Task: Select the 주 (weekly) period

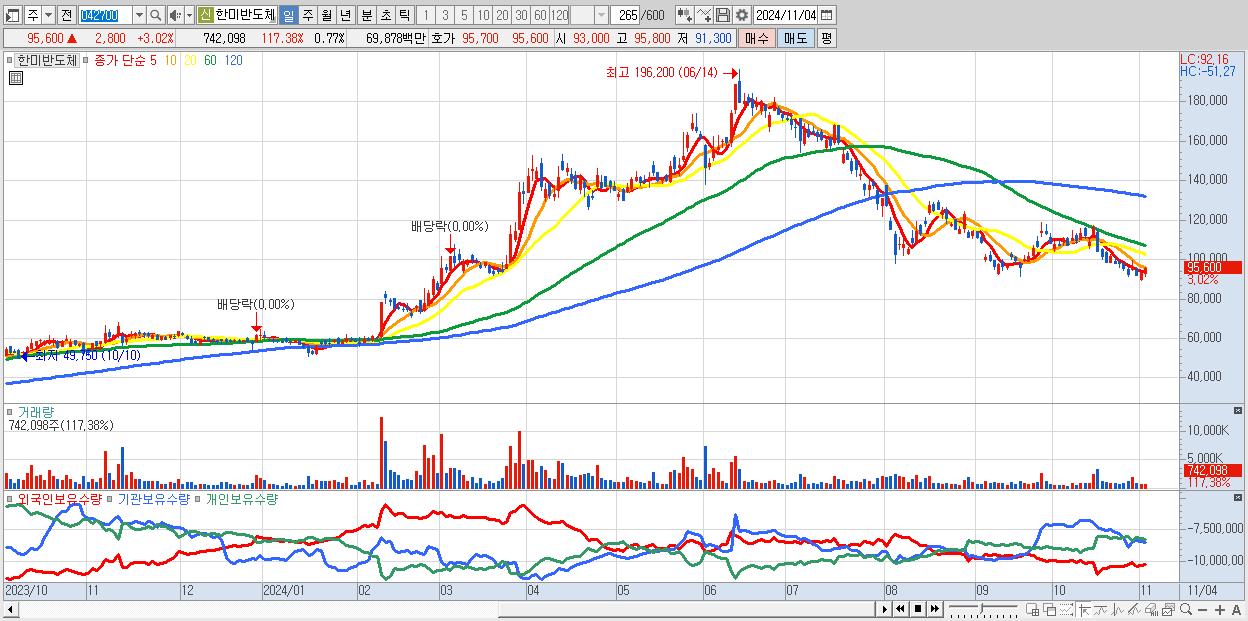Action: tap(308, 15)
